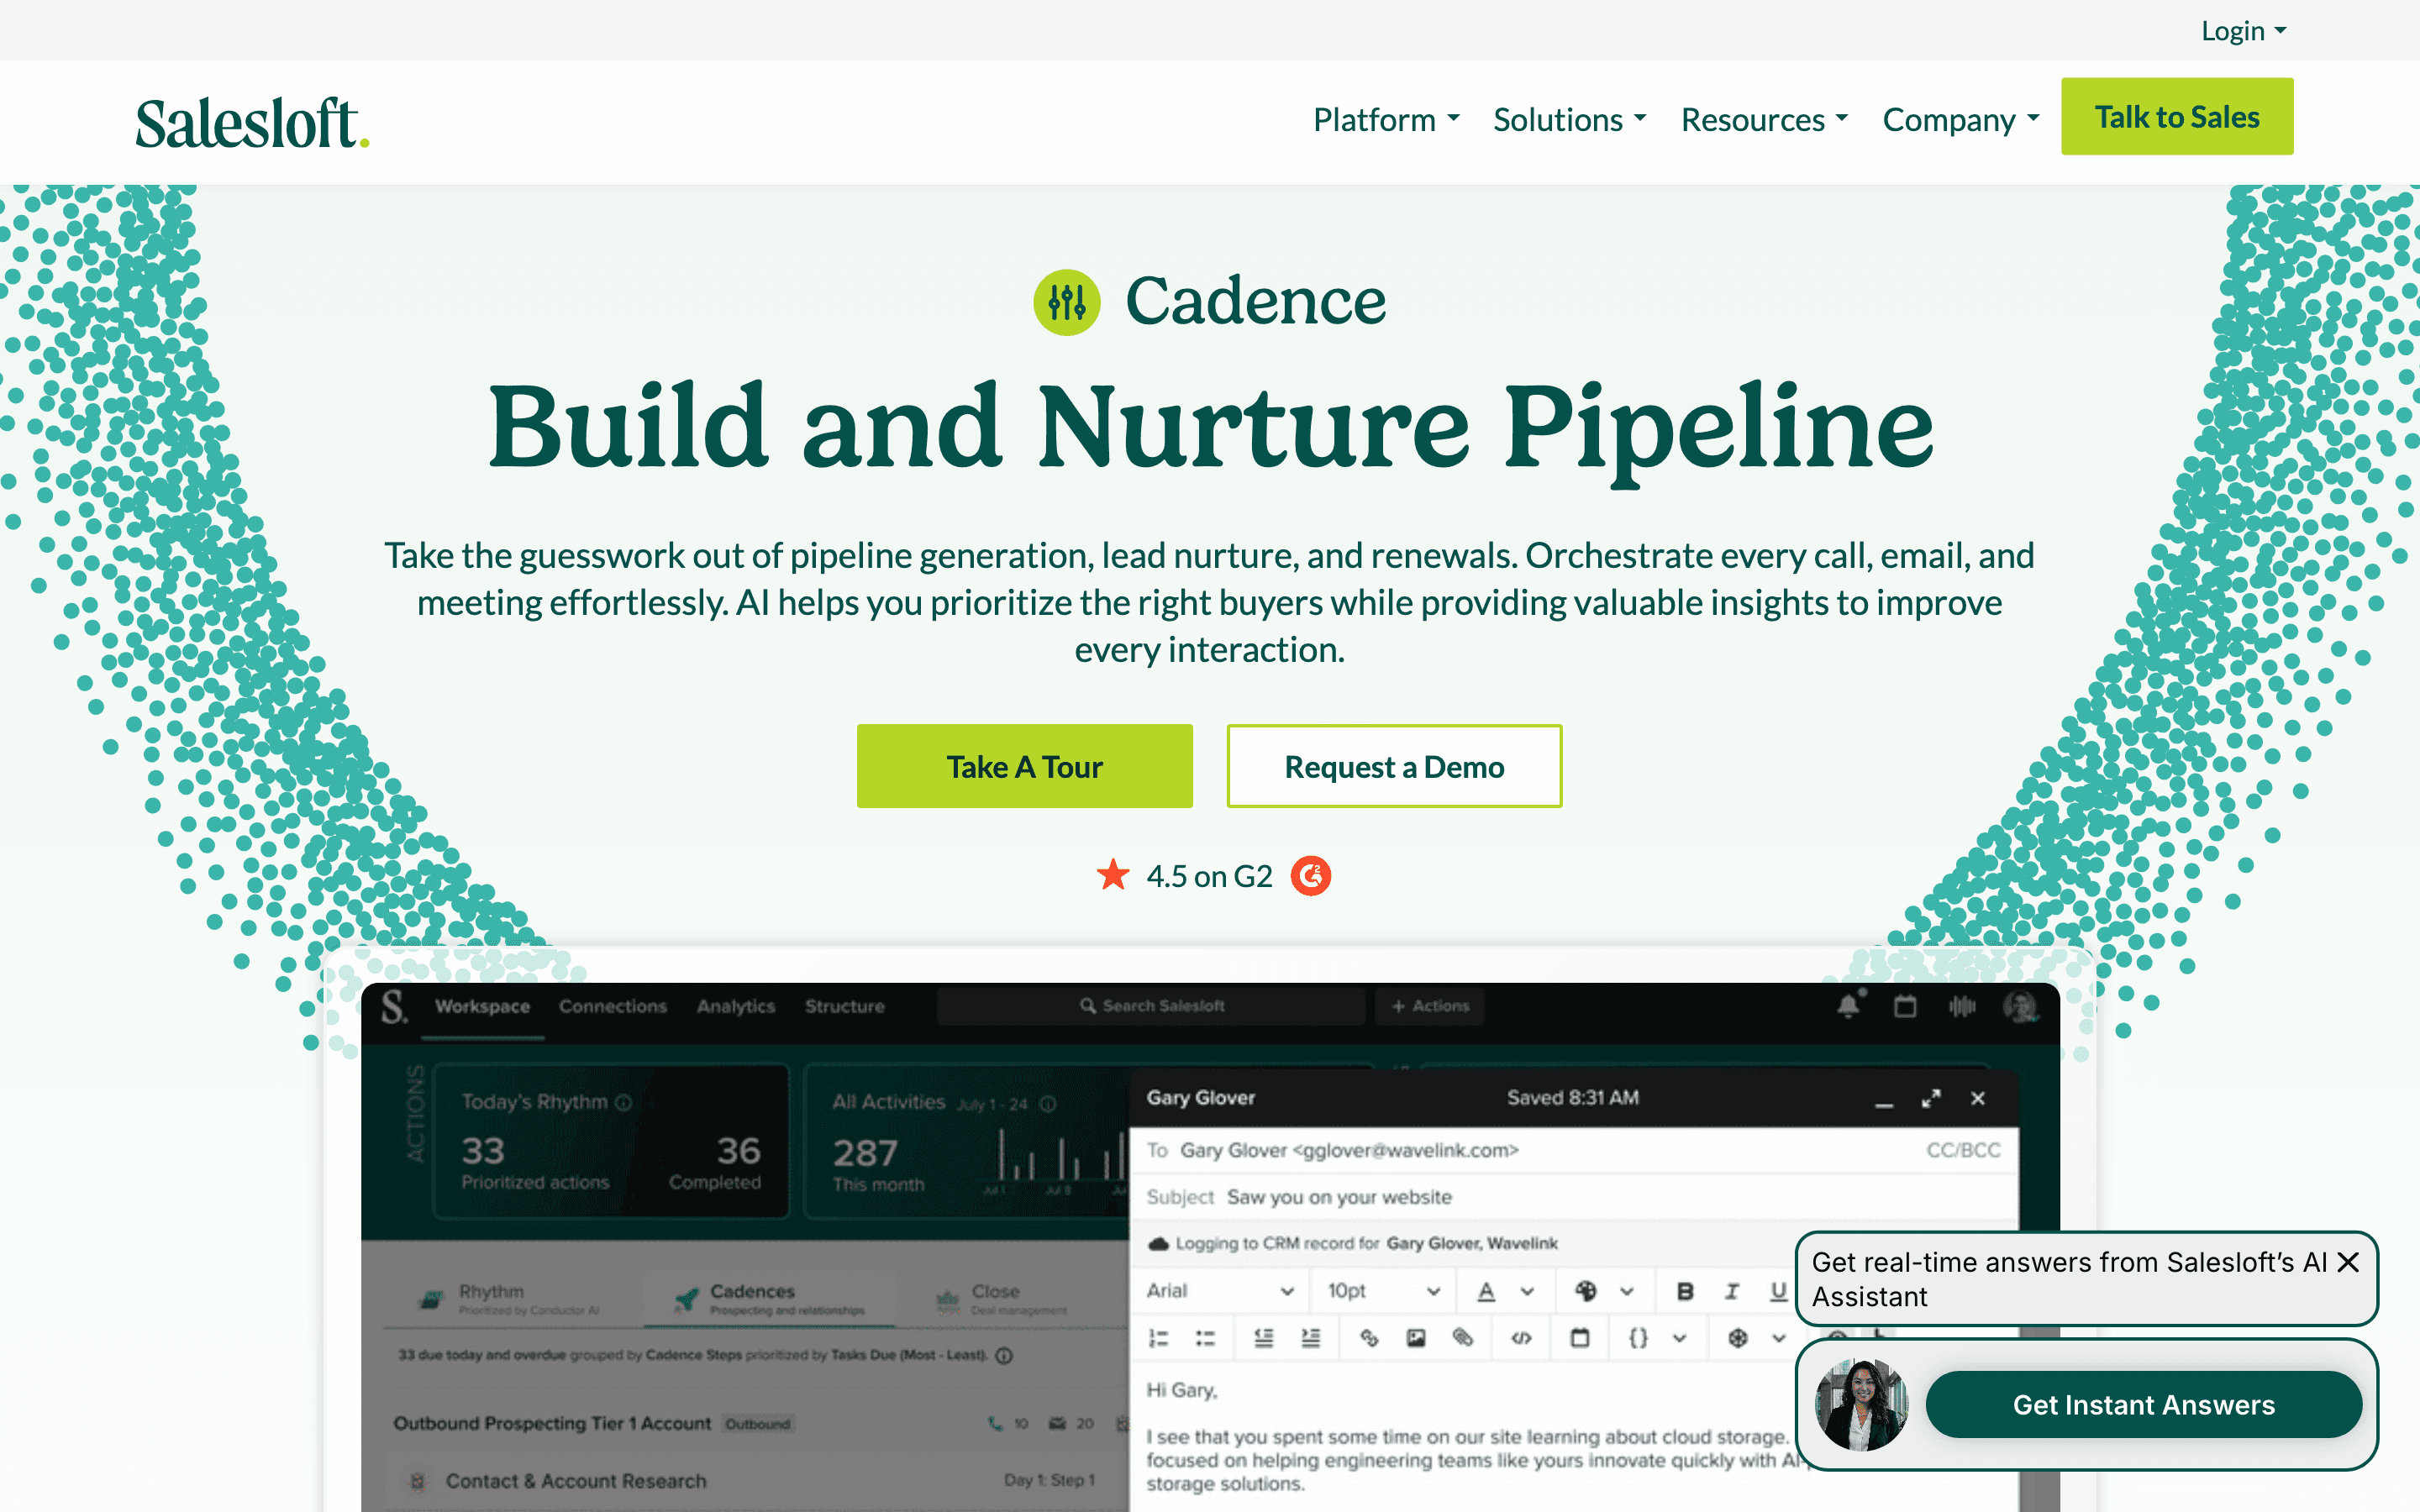Select the Close deal management tab
The height and width of the screenshot is (1512, 2420).
coord(1002,1299)
